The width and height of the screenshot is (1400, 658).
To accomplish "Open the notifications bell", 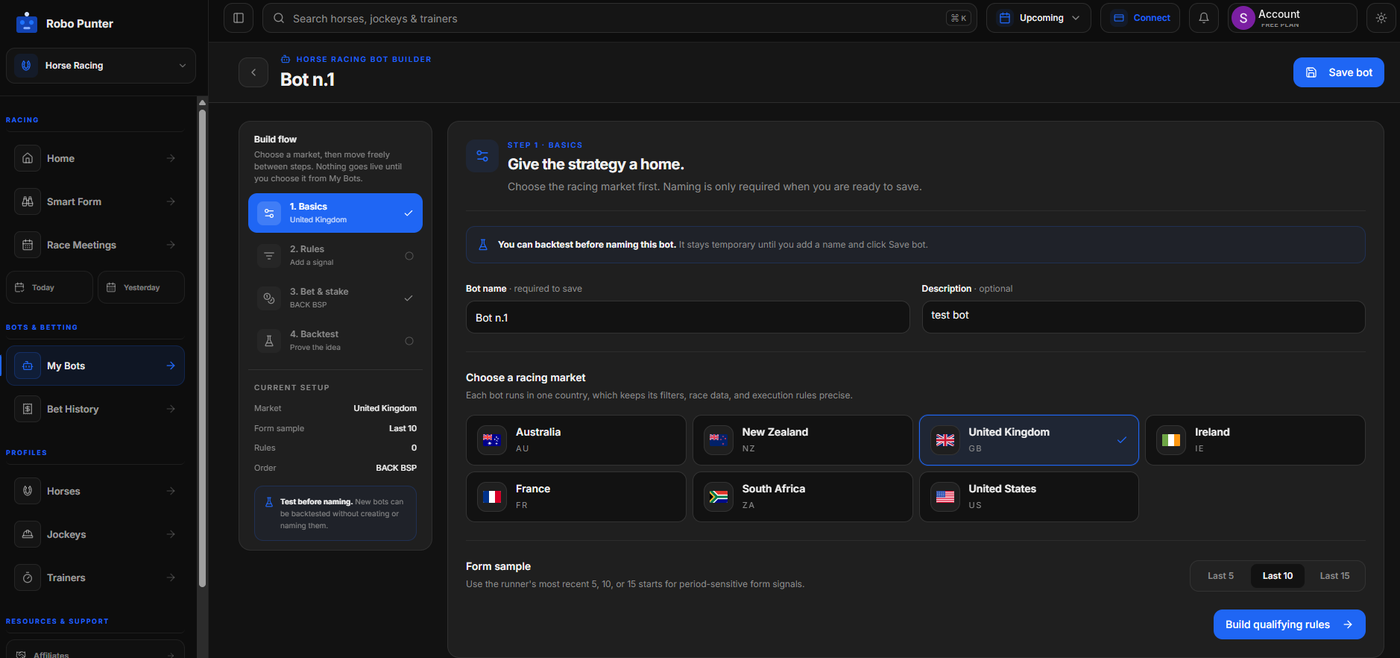I will [1204, 18].
